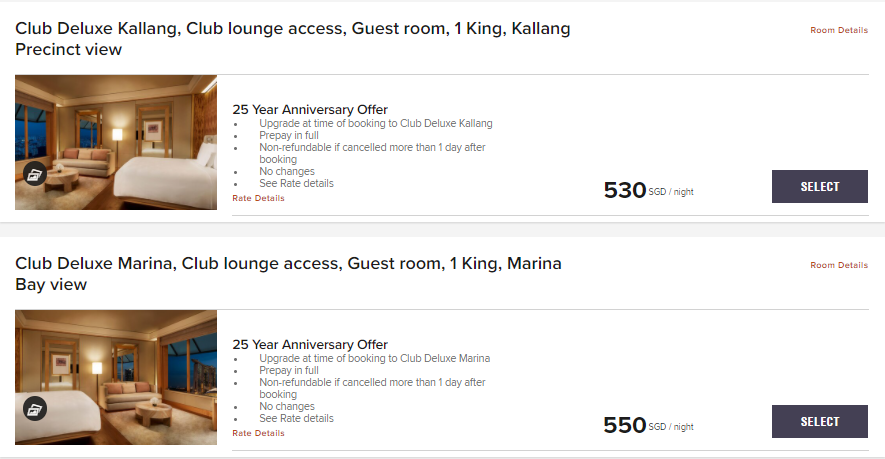Select the 530 SGD Club Deluxe Kallang room
Screen dimensions: 885x459
pos(820,186)
